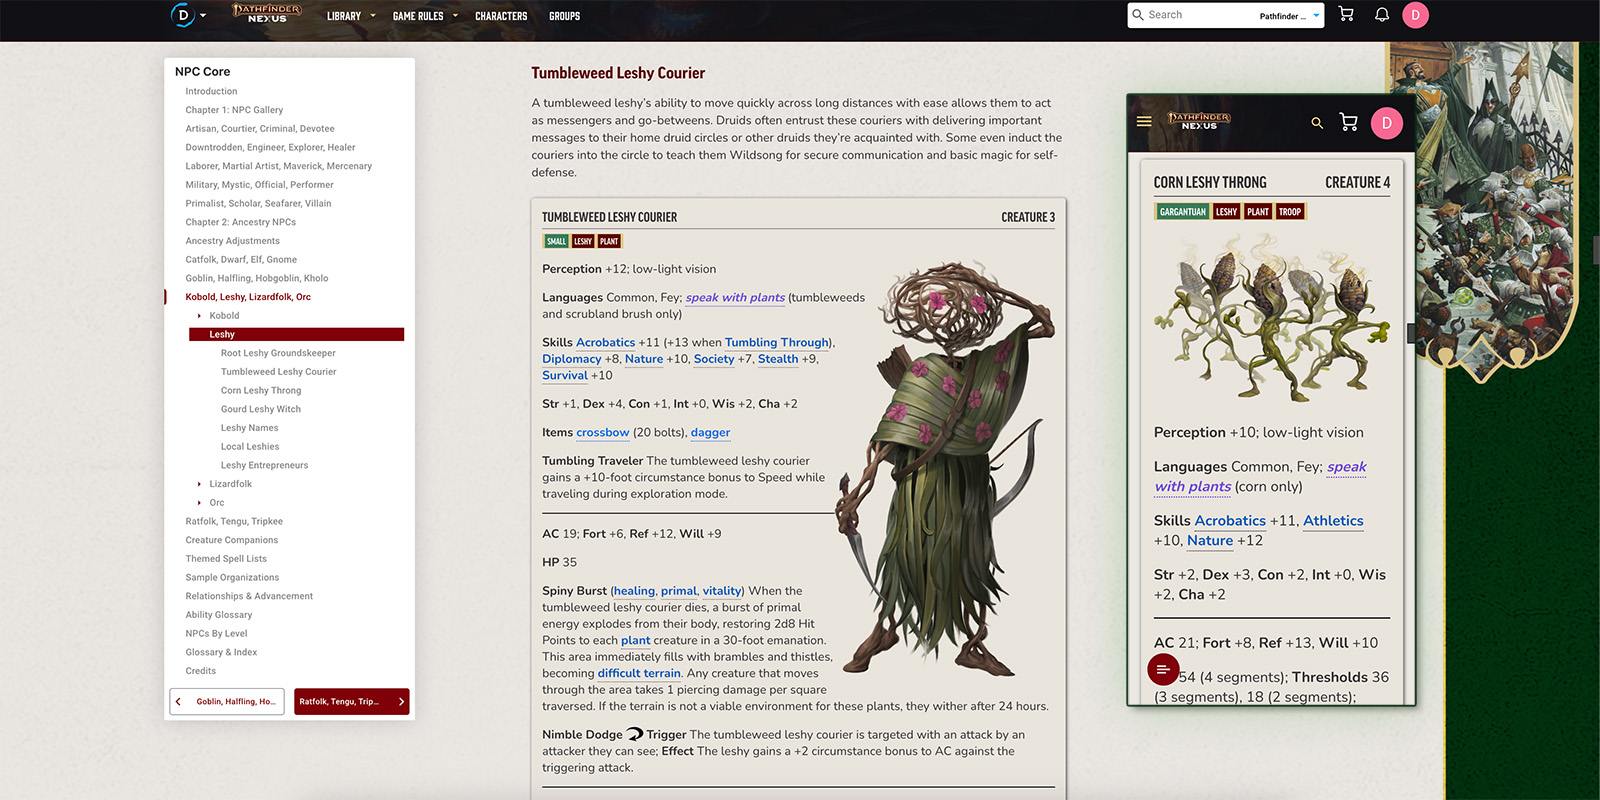
Task: Open the Tumbling Through skill link
Action: click(777, 342)
